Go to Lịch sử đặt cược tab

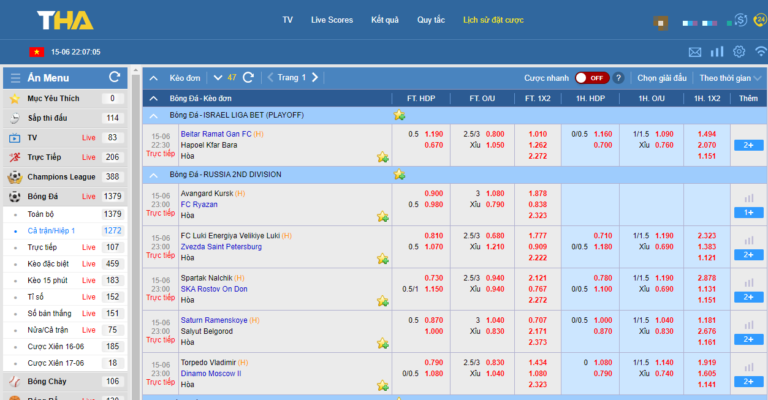click(x=493, y=20)
